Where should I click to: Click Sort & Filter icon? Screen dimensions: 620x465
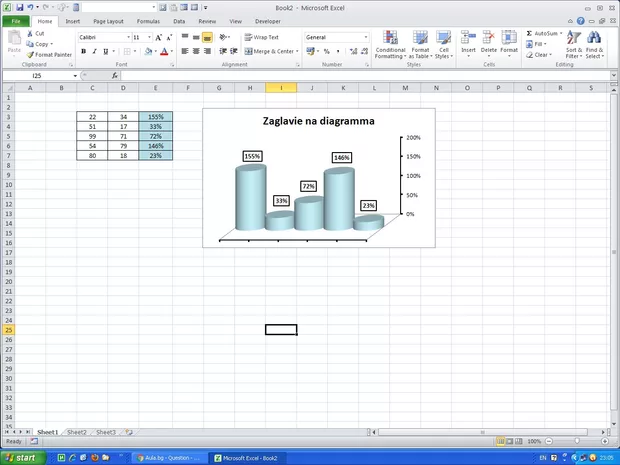coord(573,45)
